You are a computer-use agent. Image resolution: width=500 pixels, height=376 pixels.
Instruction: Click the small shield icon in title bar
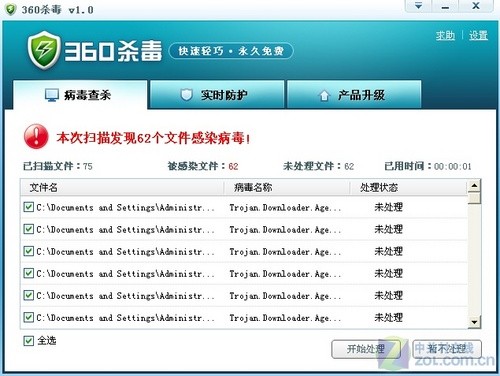click(11, 9)
